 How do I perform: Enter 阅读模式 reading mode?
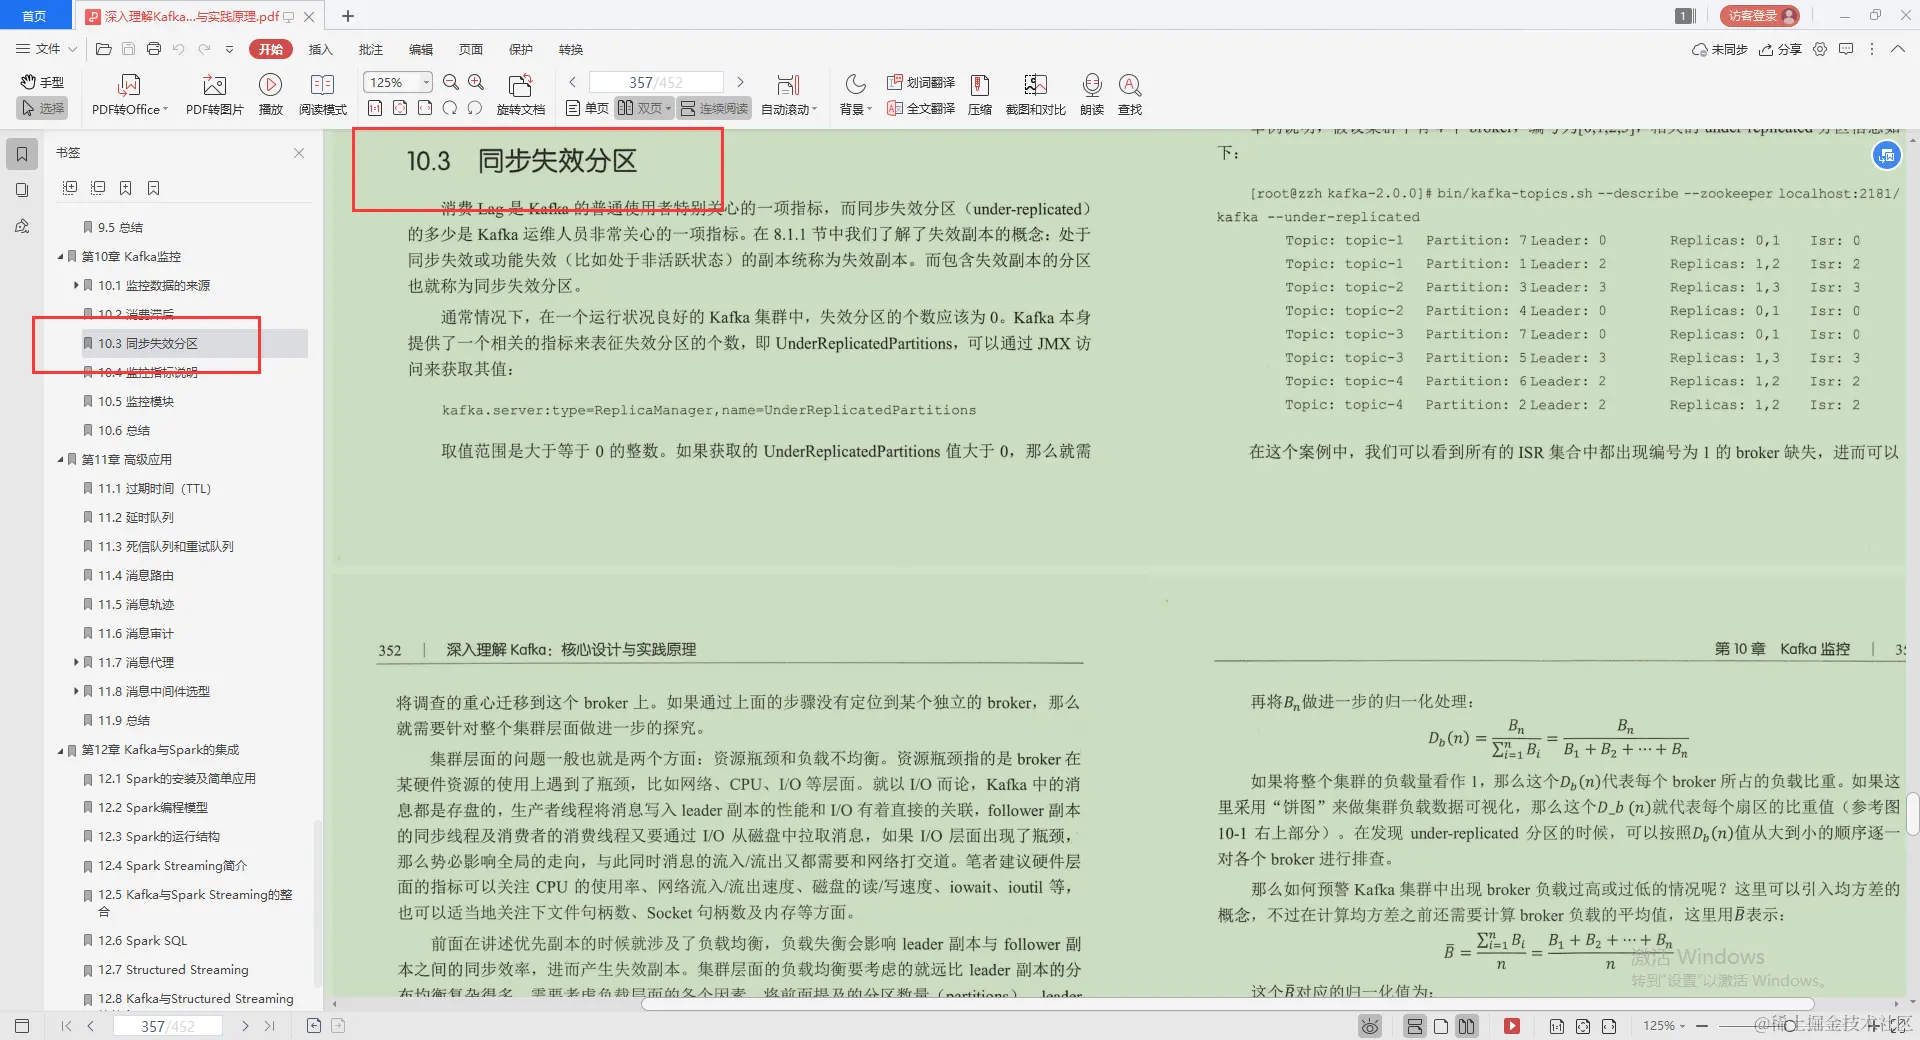point(322,94)
